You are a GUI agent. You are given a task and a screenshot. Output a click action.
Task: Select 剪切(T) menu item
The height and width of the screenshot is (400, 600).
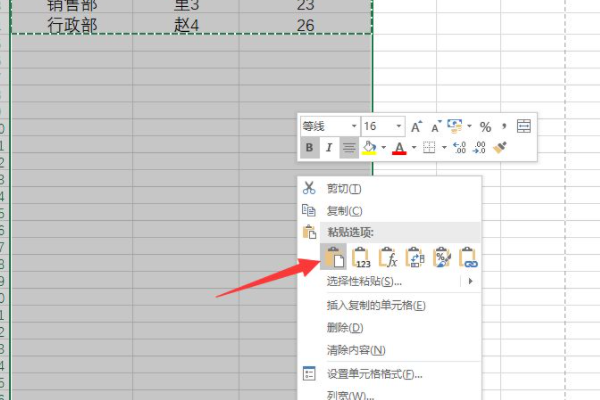point(344,188)
